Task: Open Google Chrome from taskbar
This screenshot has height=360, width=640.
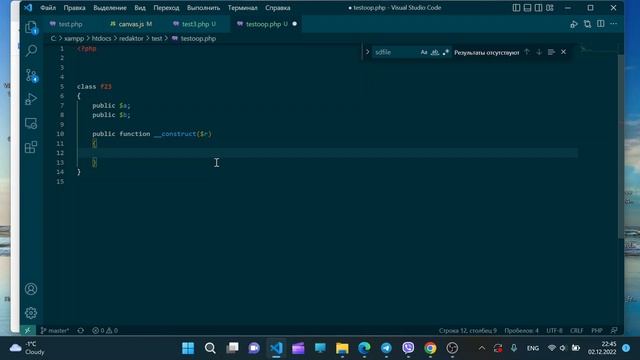Action: (x=430, y=348)
